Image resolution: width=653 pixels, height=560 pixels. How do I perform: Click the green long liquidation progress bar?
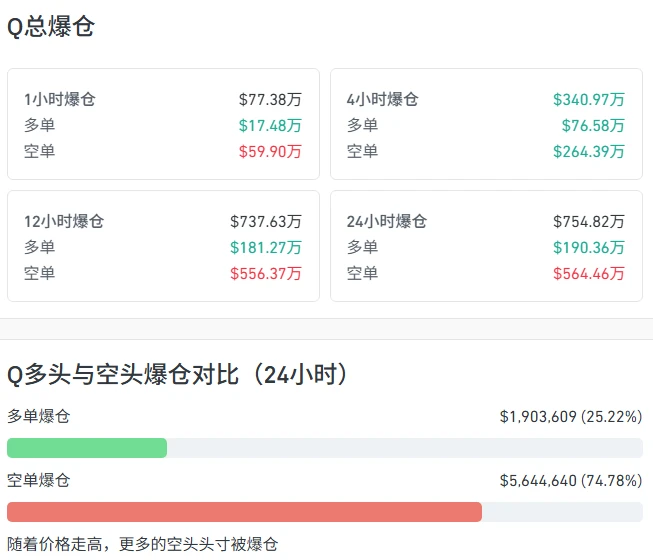[x=87, y=448]
